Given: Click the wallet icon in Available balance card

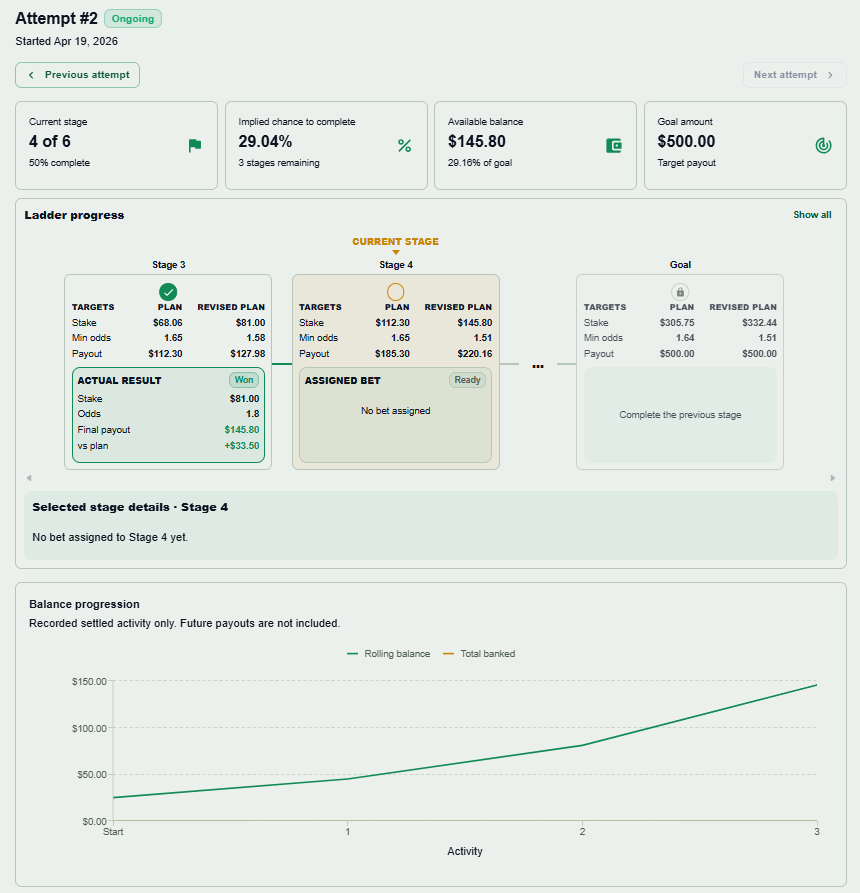Looking at the screenshot, I should pyautogui.click(x=613, y=146).
